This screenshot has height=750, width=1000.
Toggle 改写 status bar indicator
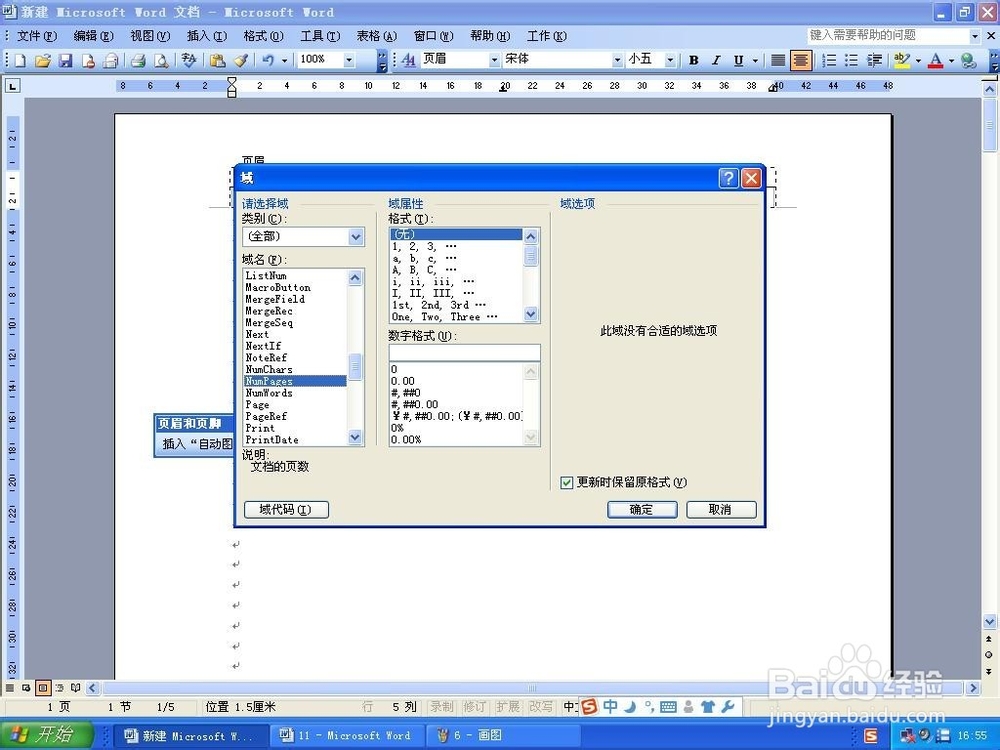click(541, 707)
